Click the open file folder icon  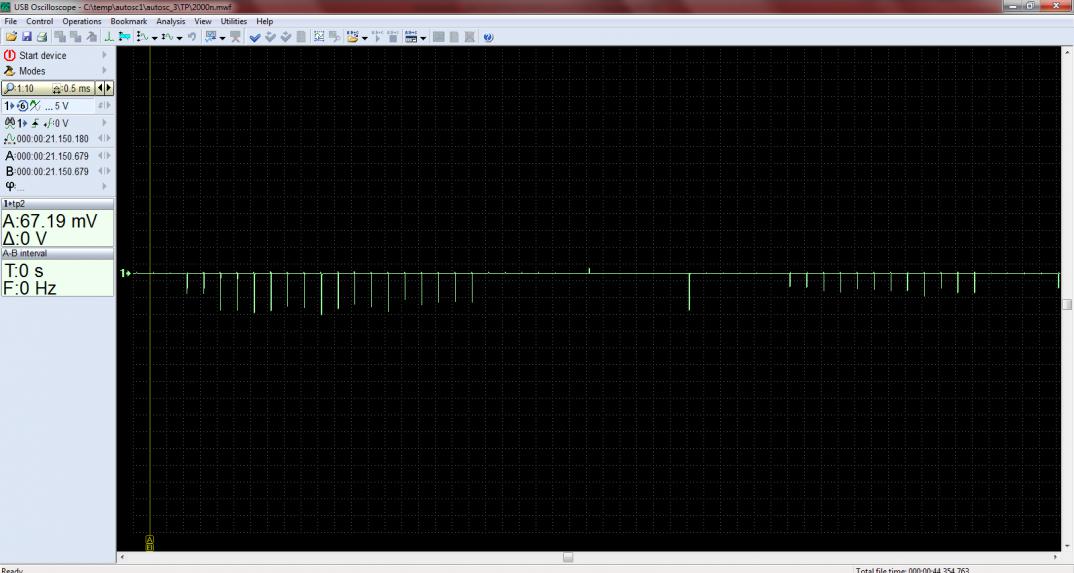point(11,37)
